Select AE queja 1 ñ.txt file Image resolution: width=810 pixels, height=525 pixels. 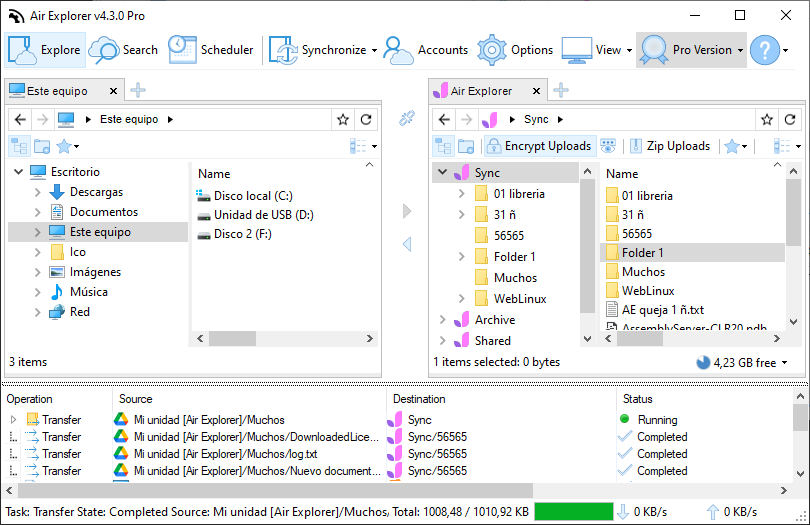tap(655, 310)
